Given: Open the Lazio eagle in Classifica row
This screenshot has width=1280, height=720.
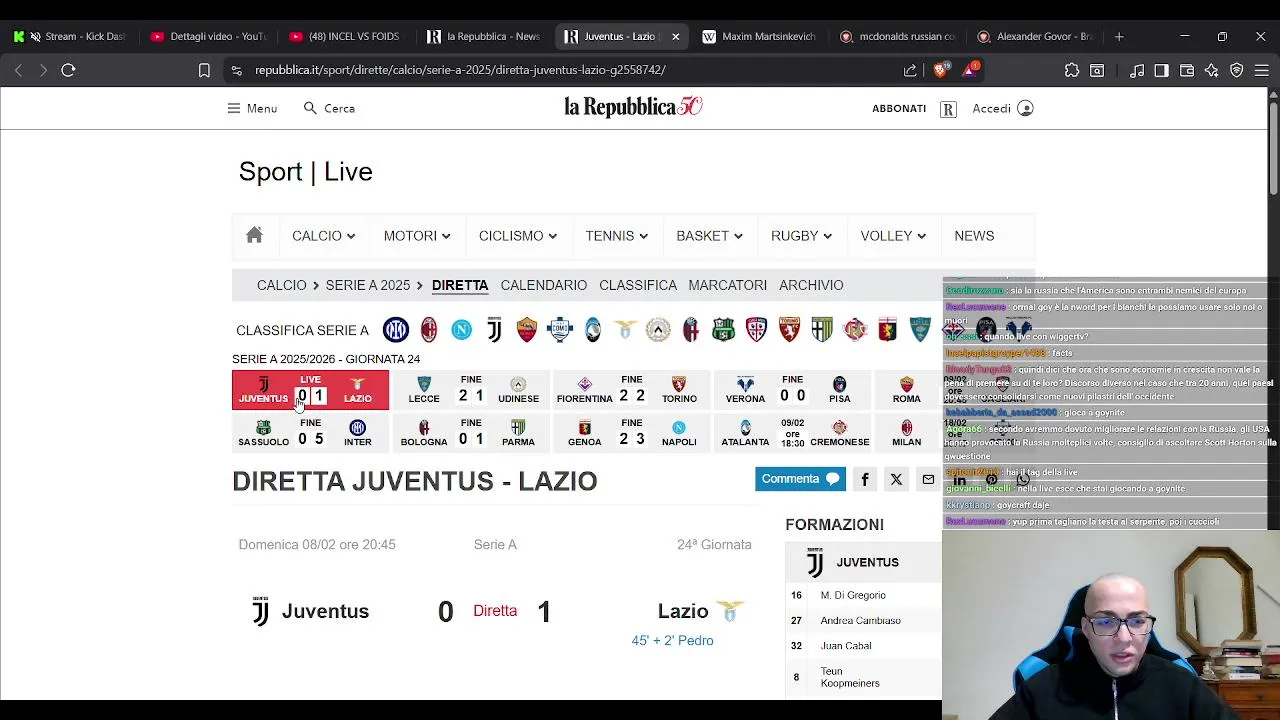Looking at the screenshot, I should [625, 330].
